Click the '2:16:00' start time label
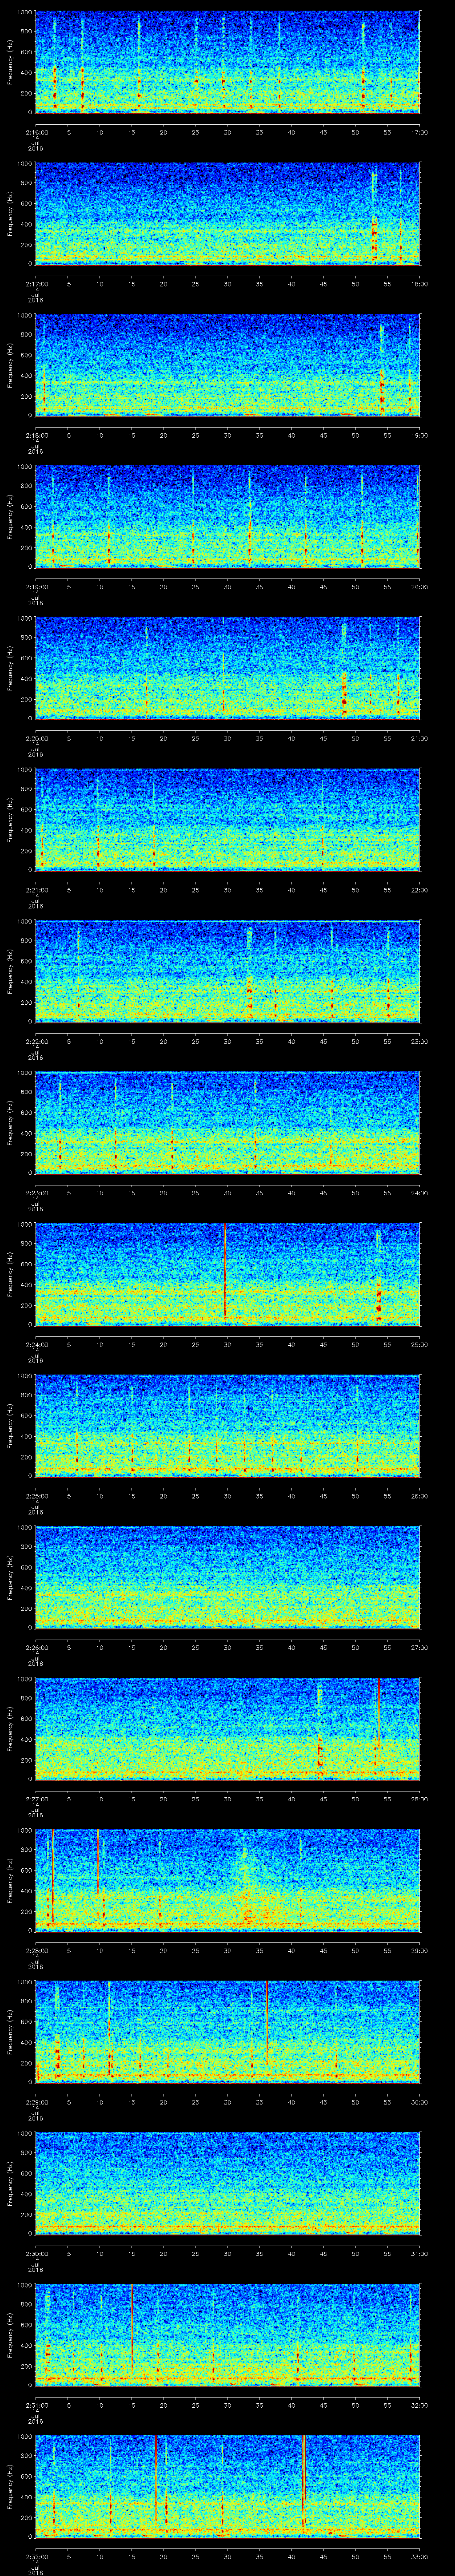The width and height of the screenshot is (455, 2576). [x=36, y=132]
